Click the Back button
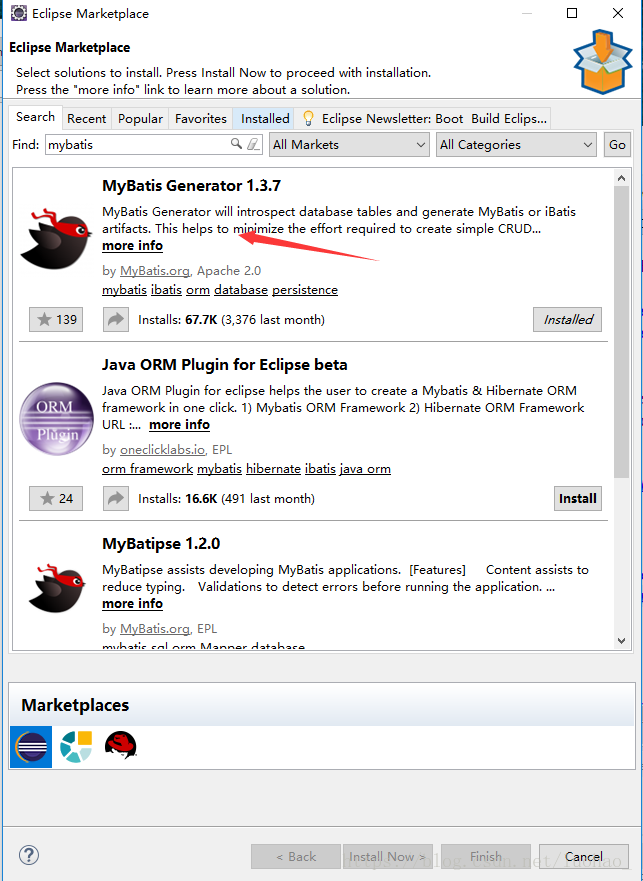This screenshot has height=881, width=643. [x=296, y=856]
